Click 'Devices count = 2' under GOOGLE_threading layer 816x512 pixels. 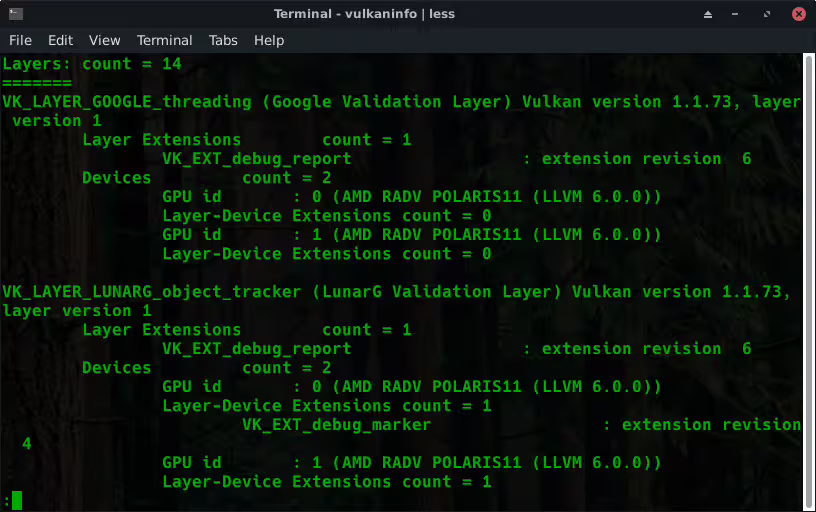[207, 178]
